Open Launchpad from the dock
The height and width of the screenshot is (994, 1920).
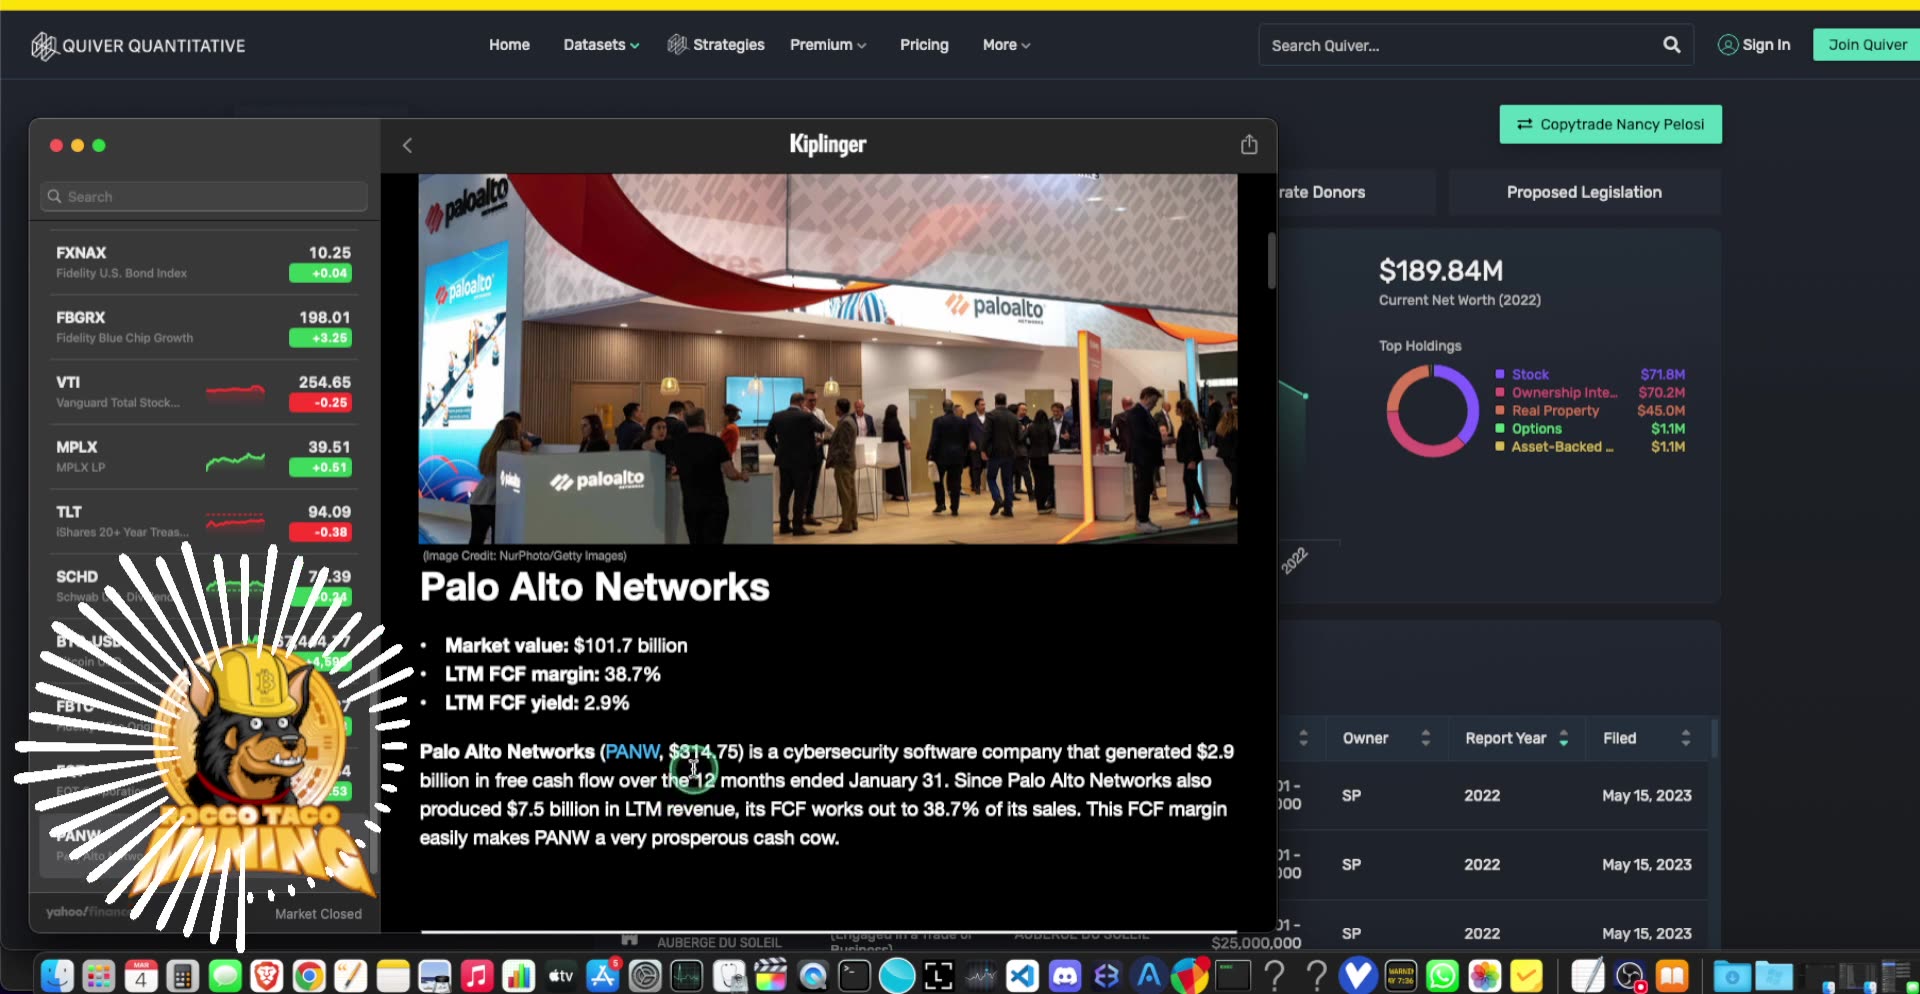pos(99,974)
